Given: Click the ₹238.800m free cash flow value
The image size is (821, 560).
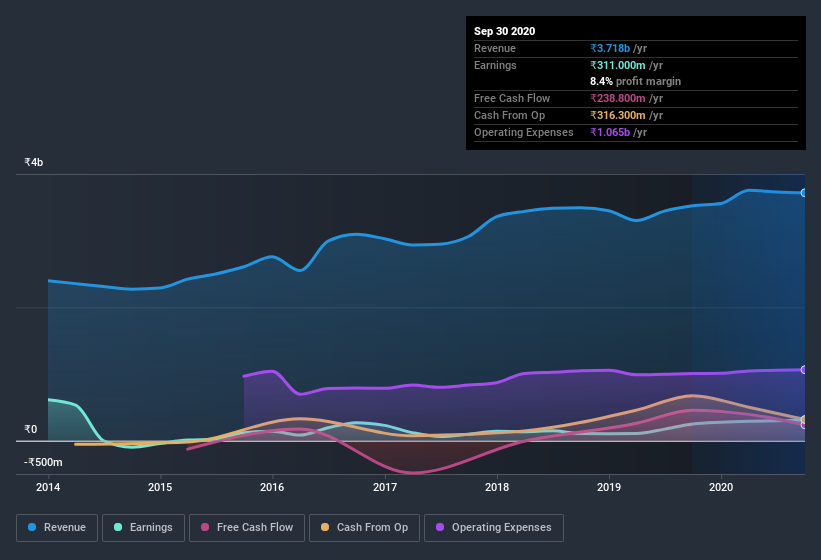Looking at the screenshot, I should pyautogui.click(x=617, y=98).
